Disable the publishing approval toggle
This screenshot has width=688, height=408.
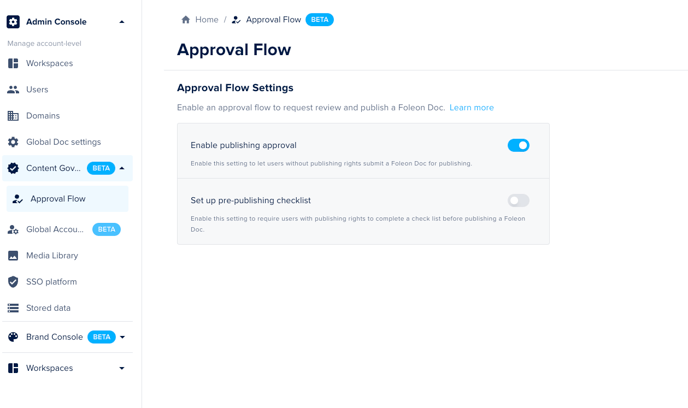518,145
